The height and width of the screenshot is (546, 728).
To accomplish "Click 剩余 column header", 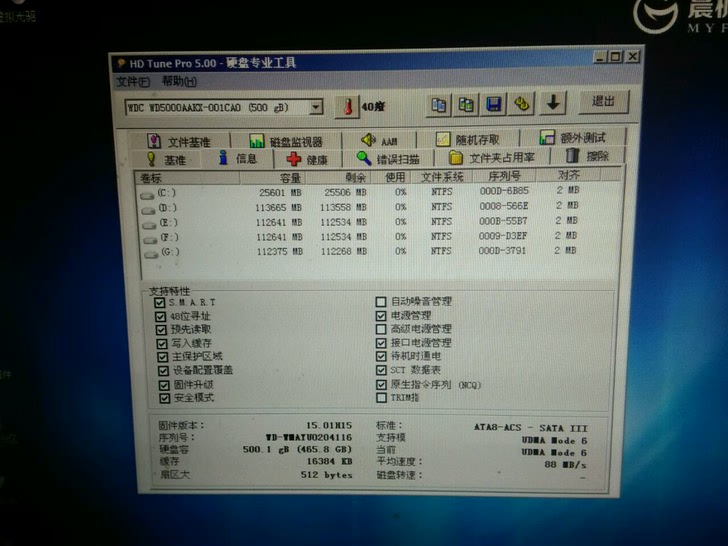I will click(x=338, y=177).
